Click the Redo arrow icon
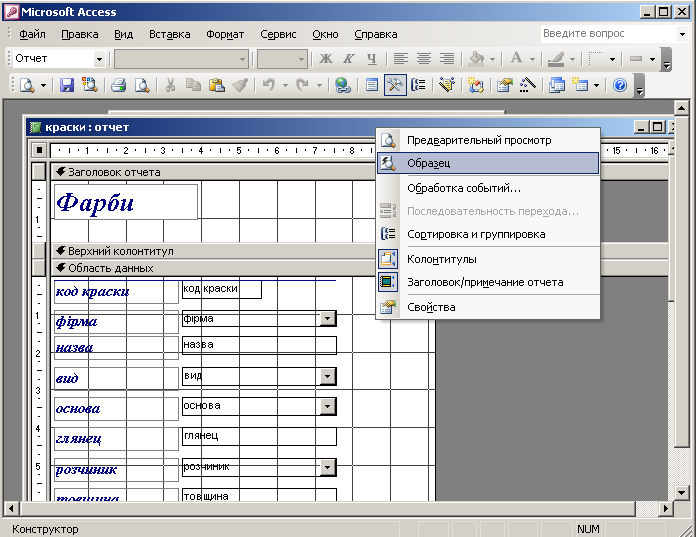696x537 pixels. (302, 85)
